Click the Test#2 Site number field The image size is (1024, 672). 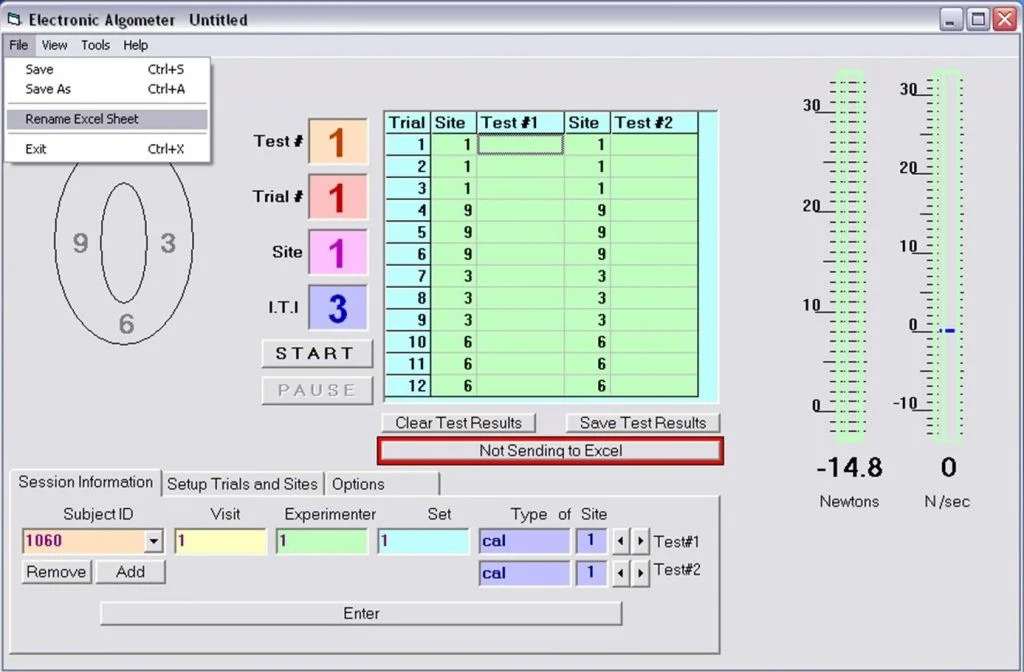click(592, 573)
